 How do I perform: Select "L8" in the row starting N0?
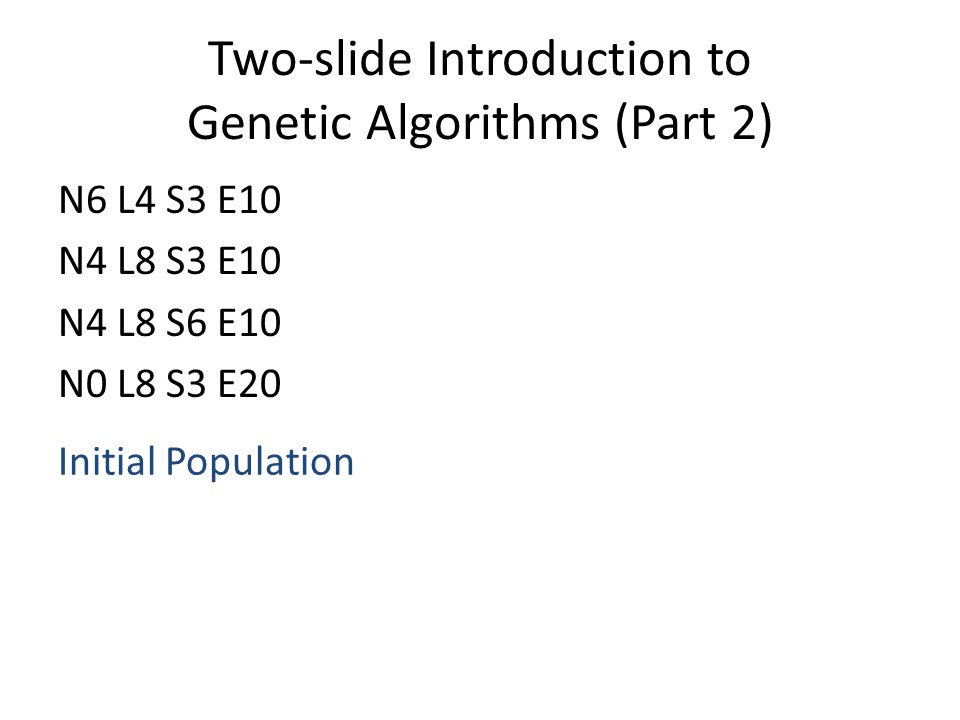[x=136, y=384]
